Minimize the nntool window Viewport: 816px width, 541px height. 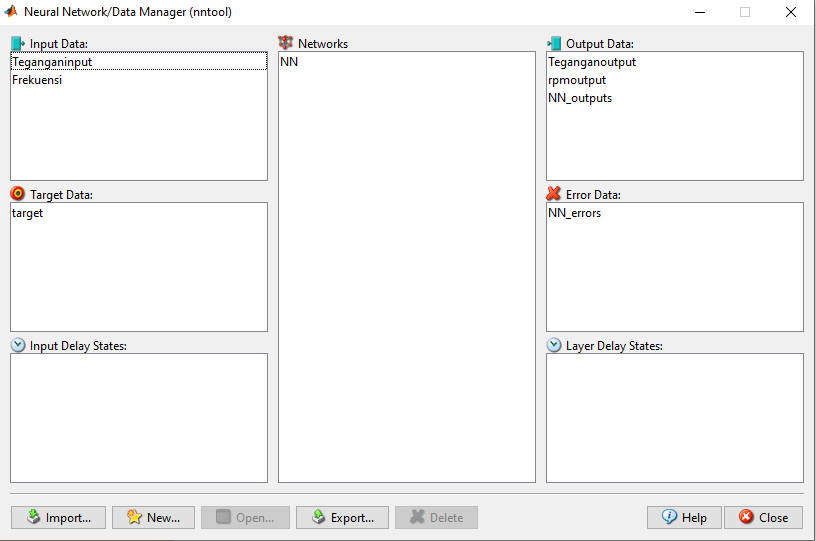[700, 12]
